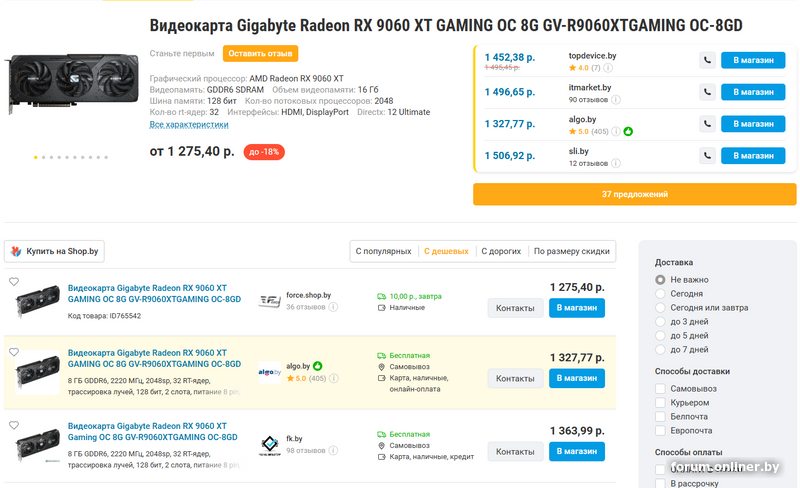
Task: Sort offers 'С популярных'
Action: coord(383,251)
